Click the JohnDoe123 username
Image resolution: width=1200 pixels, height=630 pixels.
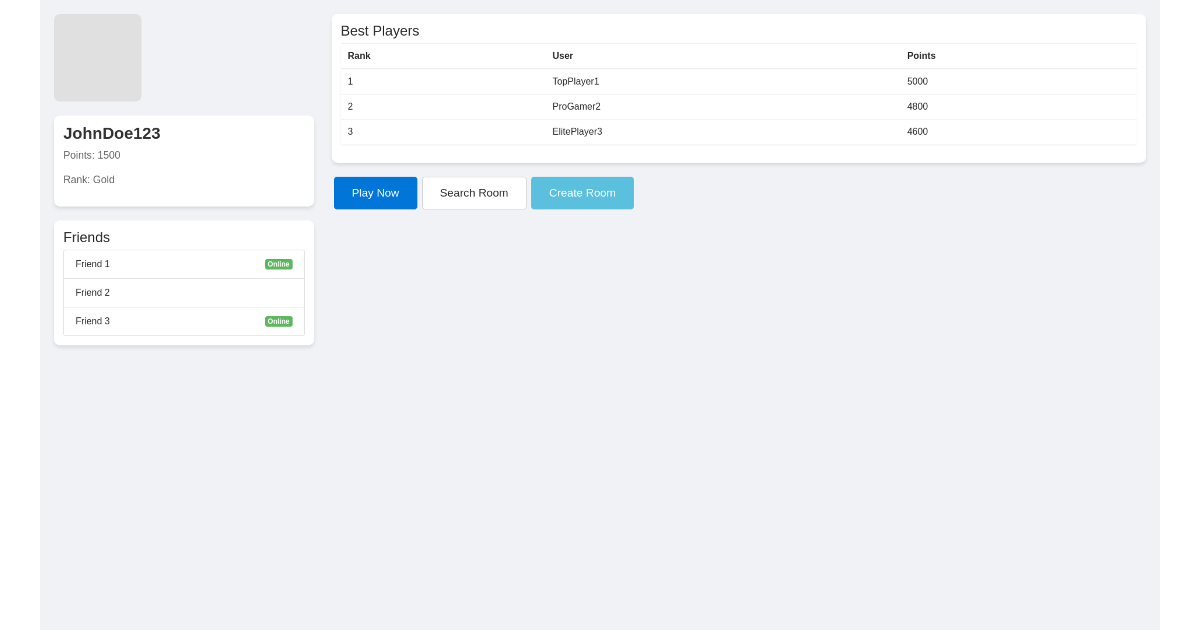click(x=112, y=133)
